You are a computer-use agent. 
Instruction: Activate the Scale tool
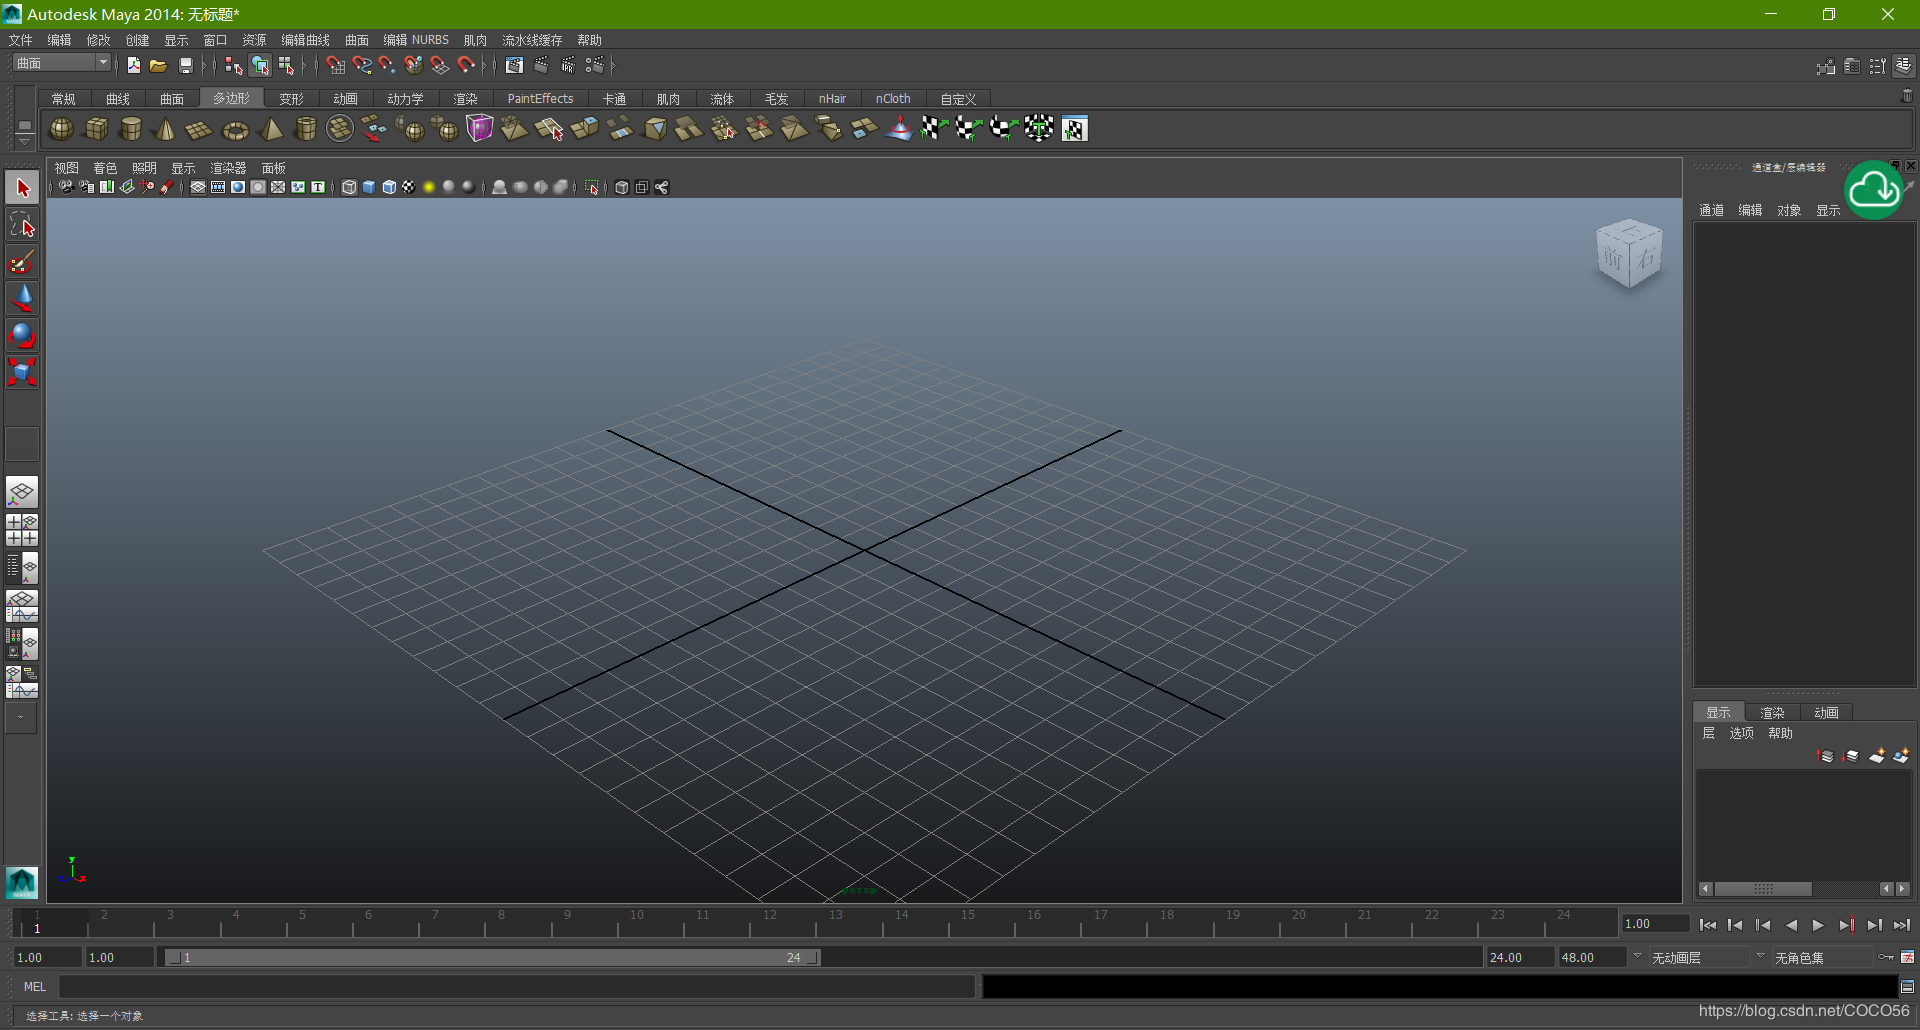coord(22,371)
